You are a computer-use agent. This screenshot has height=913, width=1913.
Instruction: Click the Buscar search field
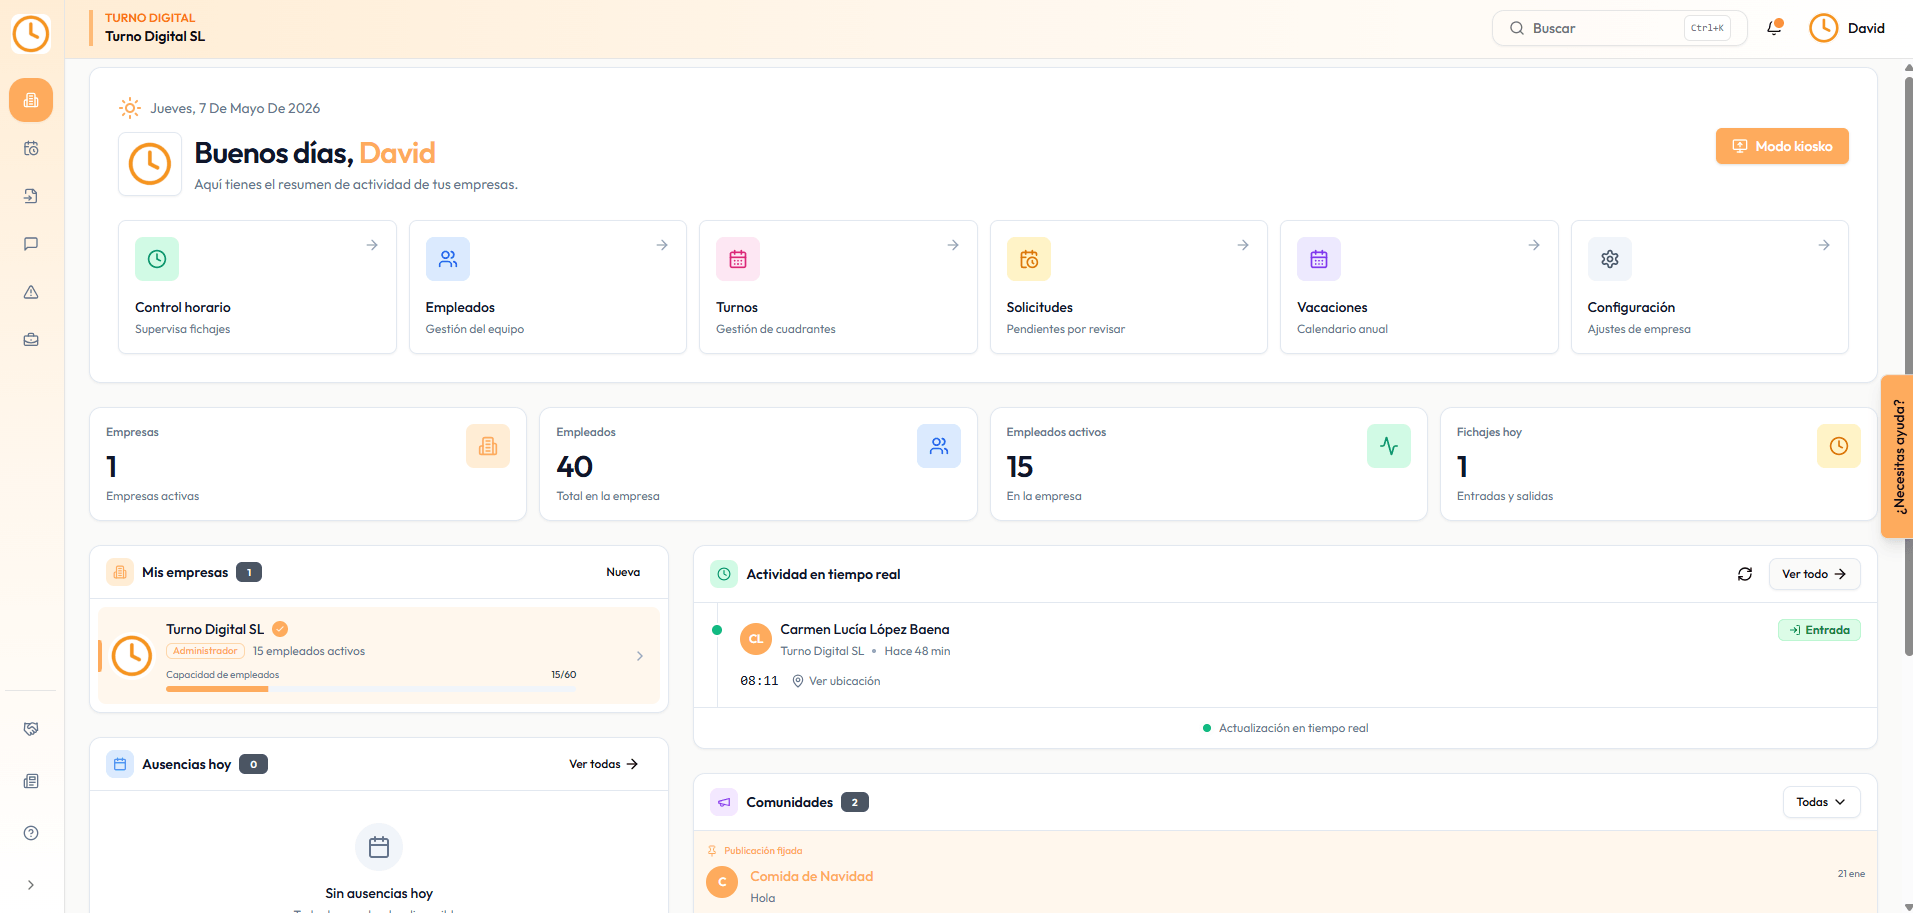pos(1619,28)
